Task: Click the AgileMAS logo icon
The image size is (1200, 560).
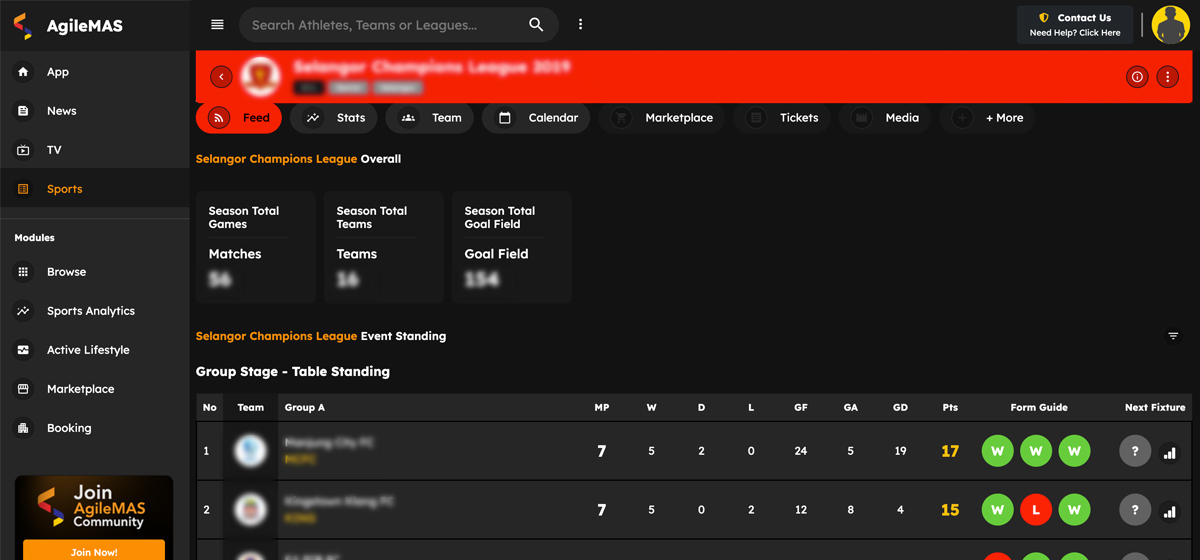Action: [x=23, y=26]
